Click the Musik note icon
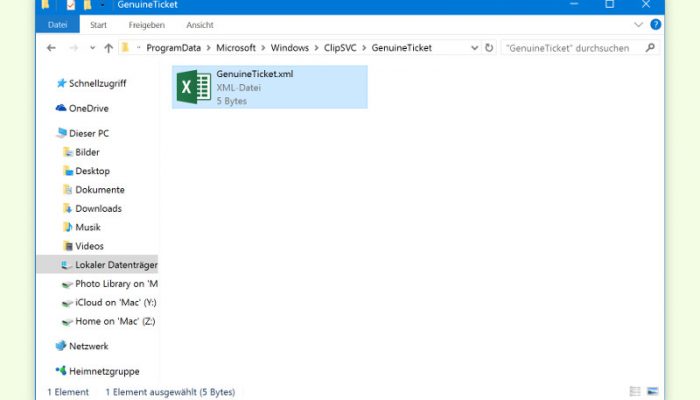This screenshot has height=400, width=700. pos(67,227)
